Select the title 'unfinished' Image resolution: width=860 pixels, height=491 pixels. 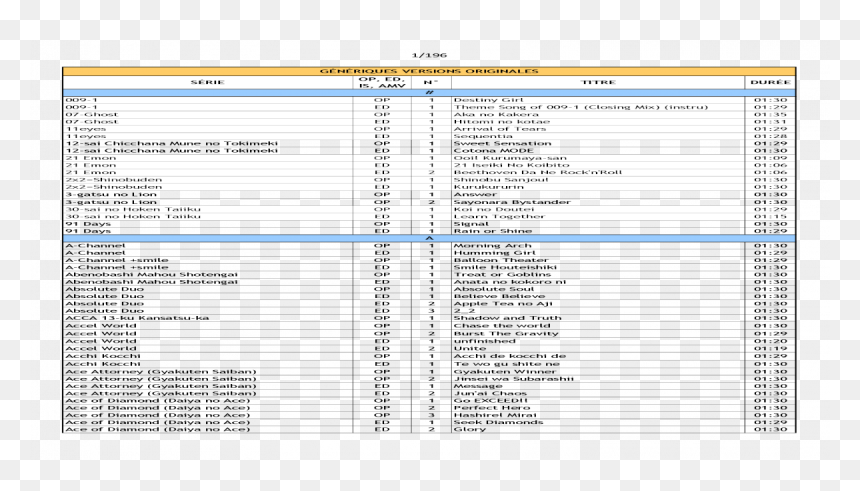click(x=484, y=341)
